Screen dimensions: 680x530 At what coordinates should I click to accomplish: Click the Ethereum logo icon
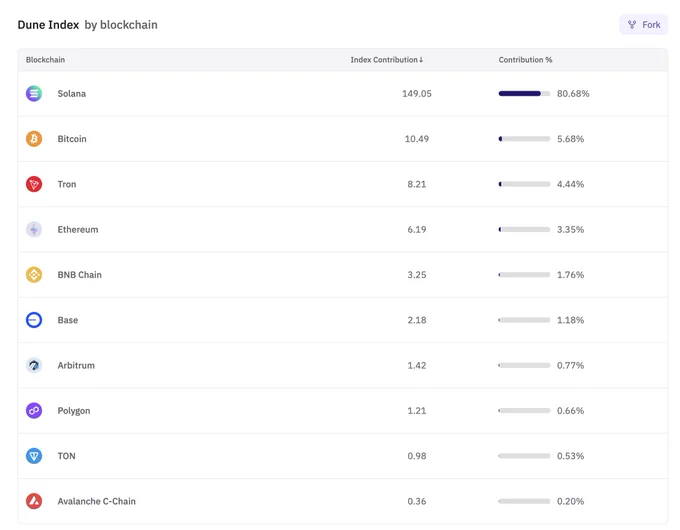pos(34,229)
